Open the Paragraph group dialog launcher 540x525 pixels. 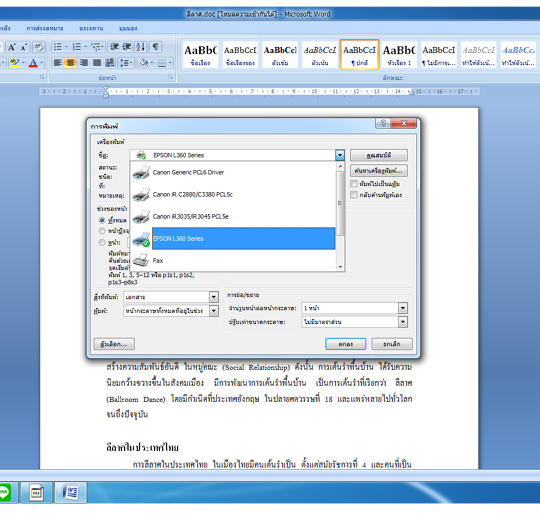coord(170,78)
